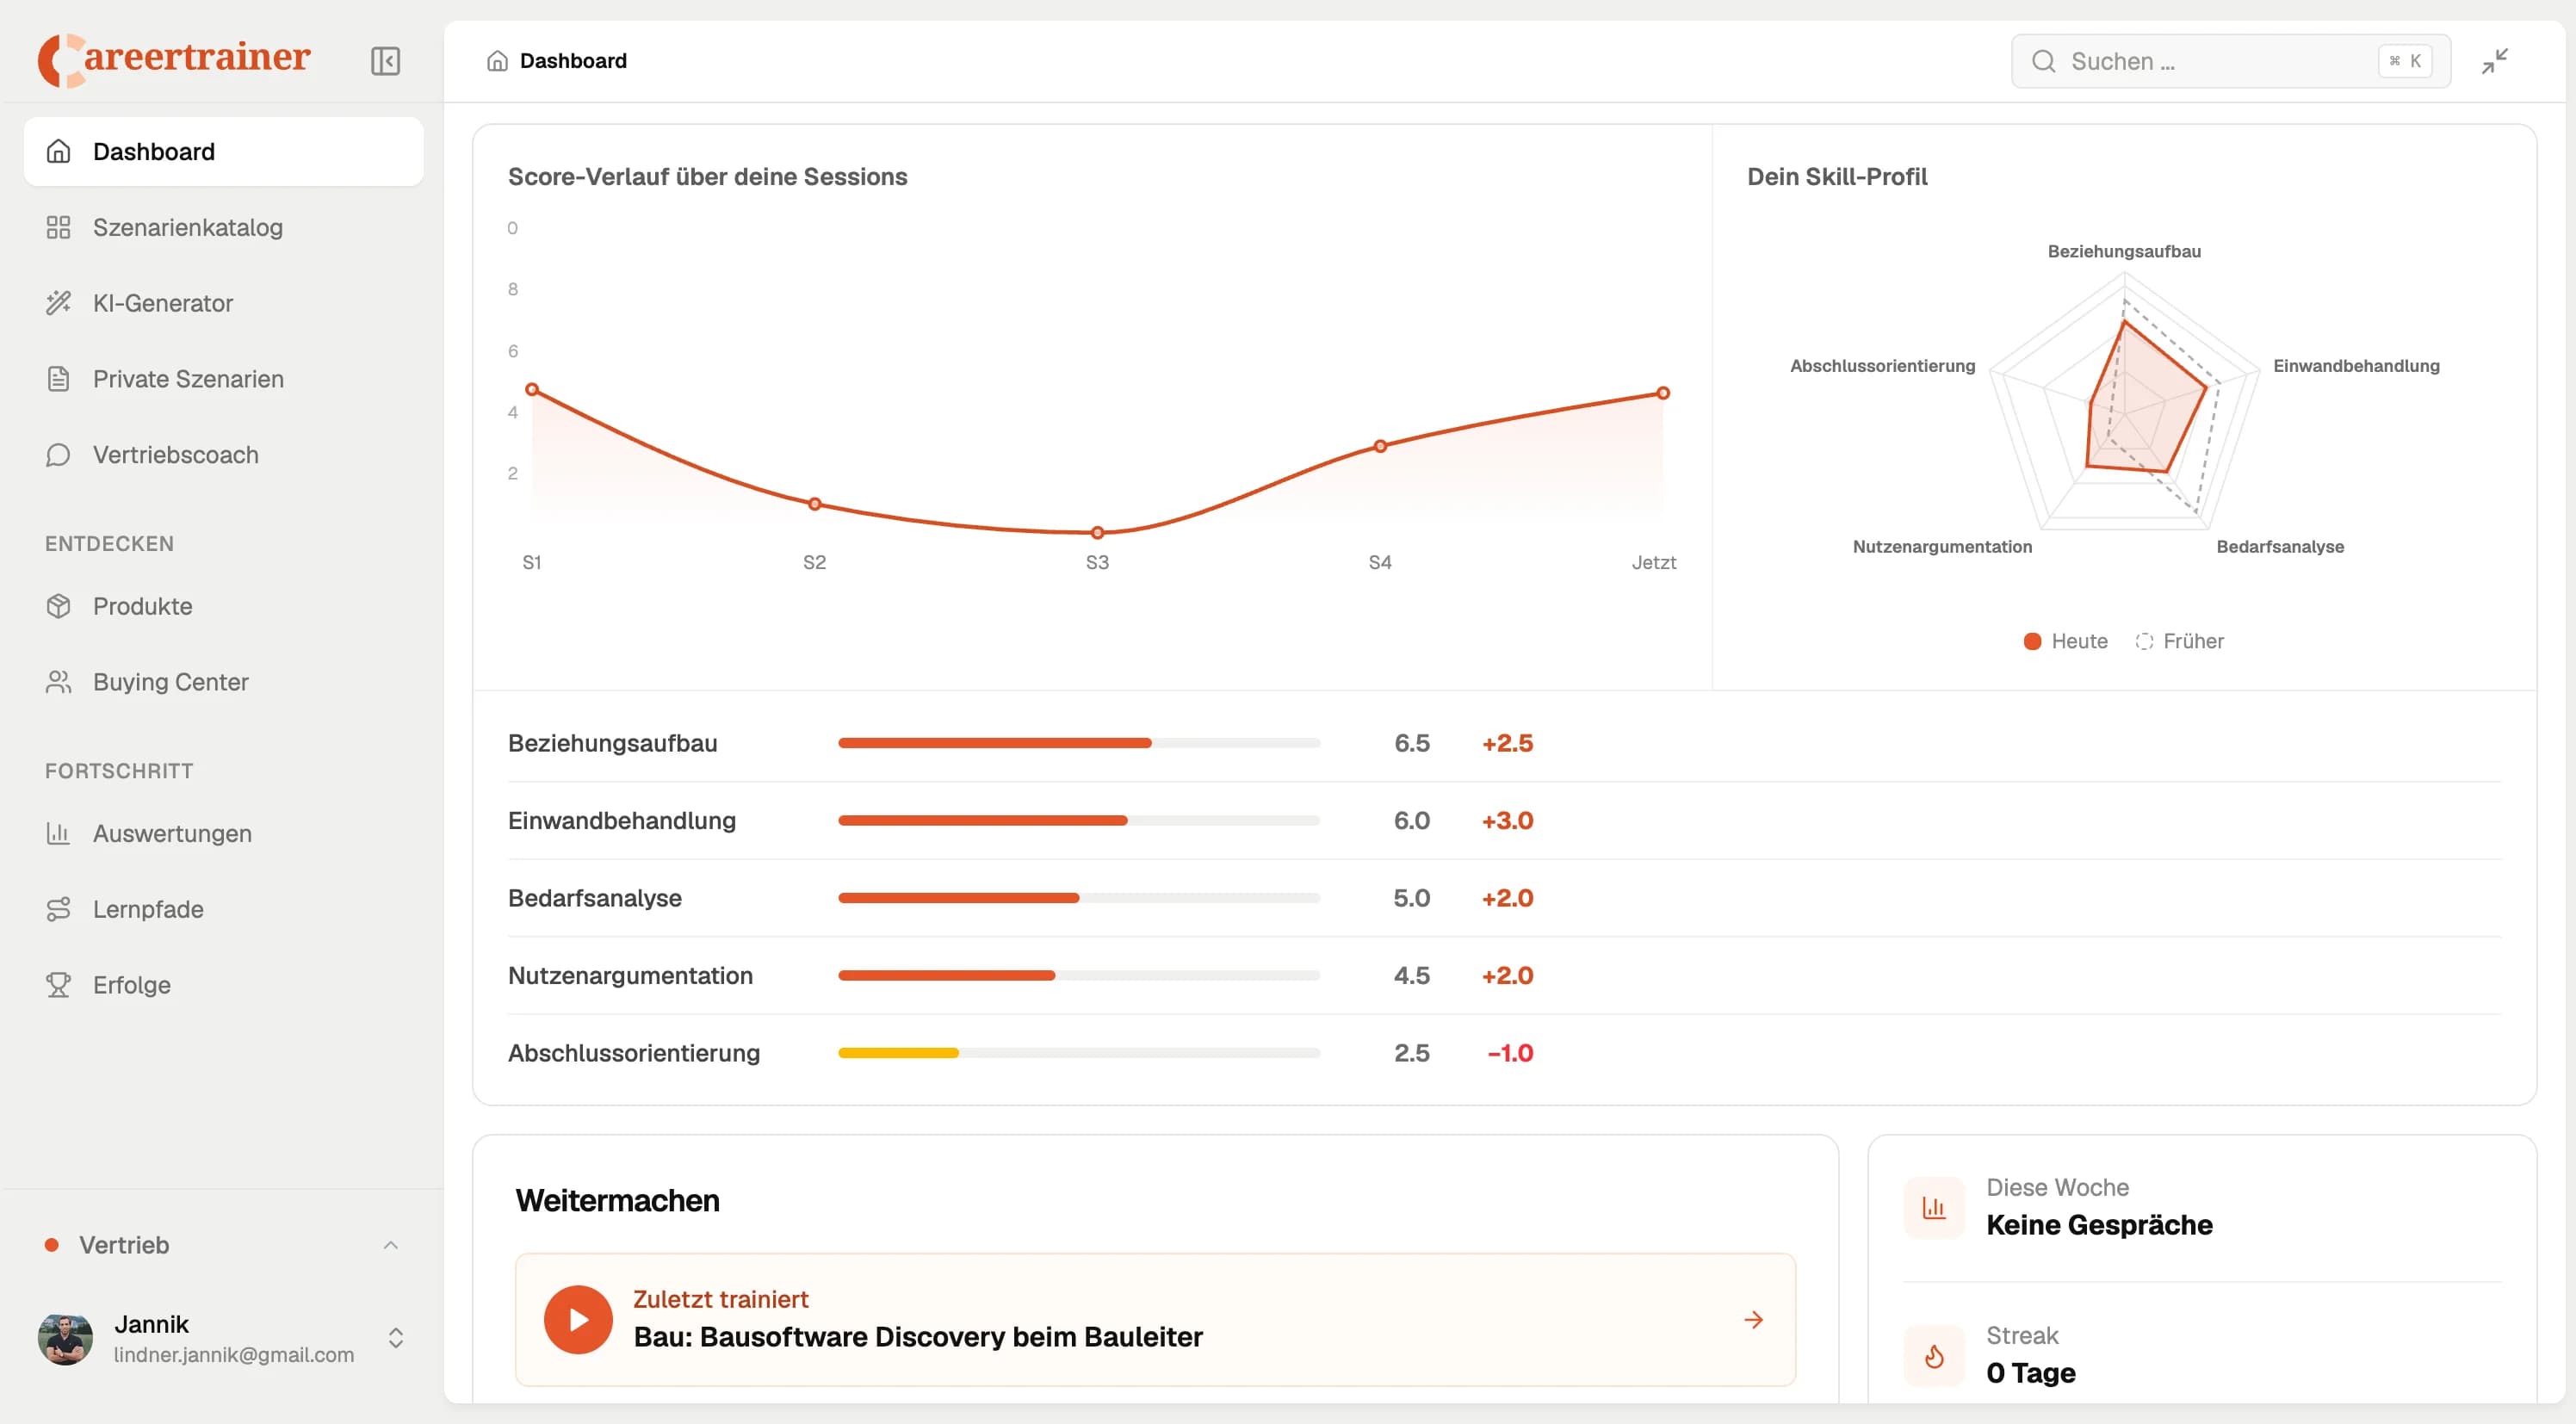This screenshot has width=2576, height=1424.
Task: Click the 6.0 score for Einwandbehandlung
Action: [1411, 820]
